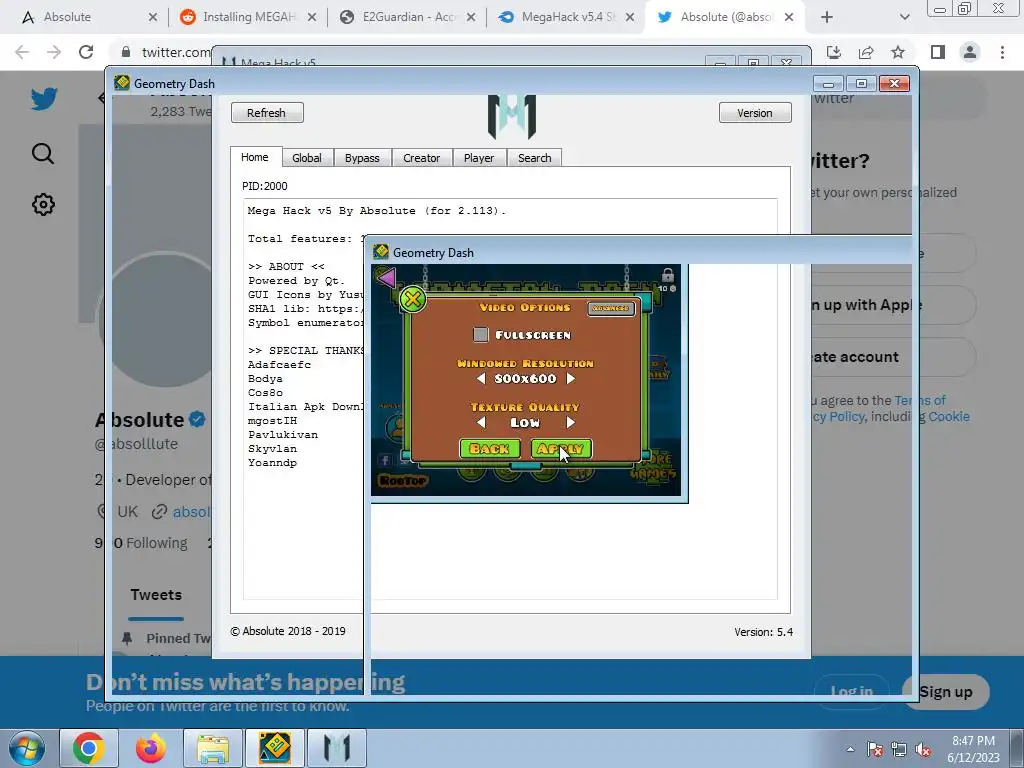This screenshot has width=1024, height=768.
Task: Switch to the Search tab
Action: tap(534, 158)
